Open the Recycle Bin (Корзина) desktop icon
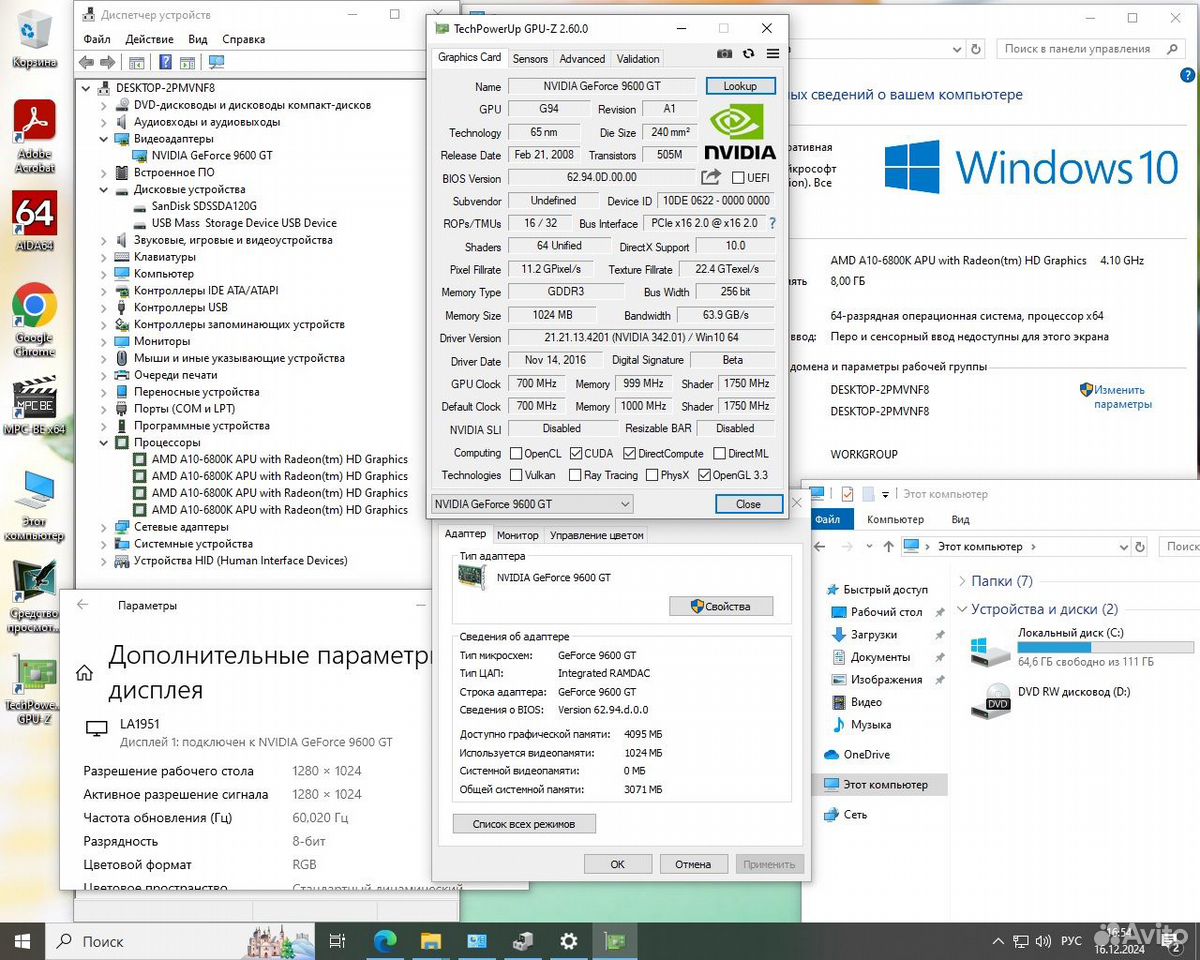The image size is (1200, 960). (35, 40)
